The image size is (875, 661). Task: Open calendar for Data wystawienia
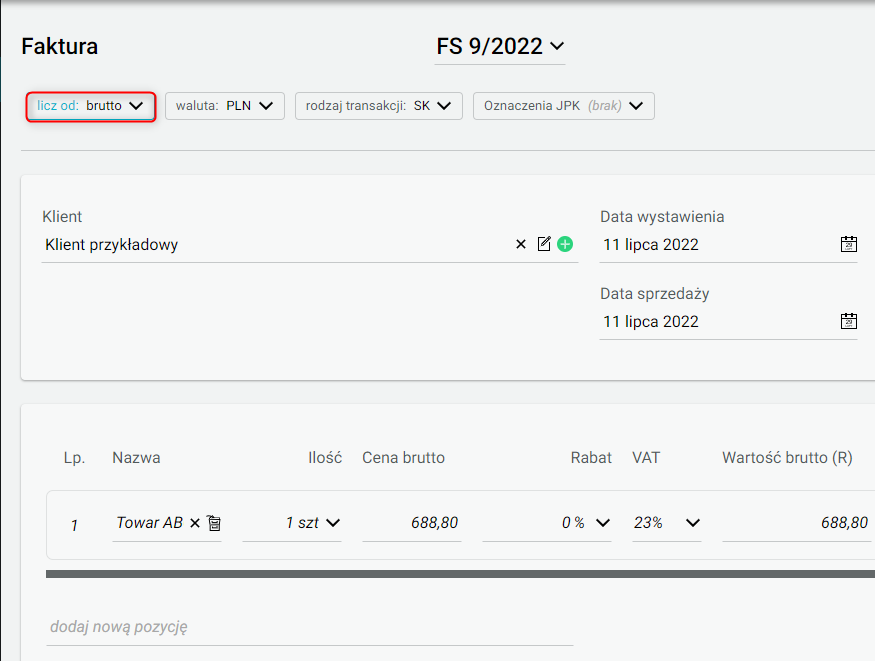[x=848, y=244]
